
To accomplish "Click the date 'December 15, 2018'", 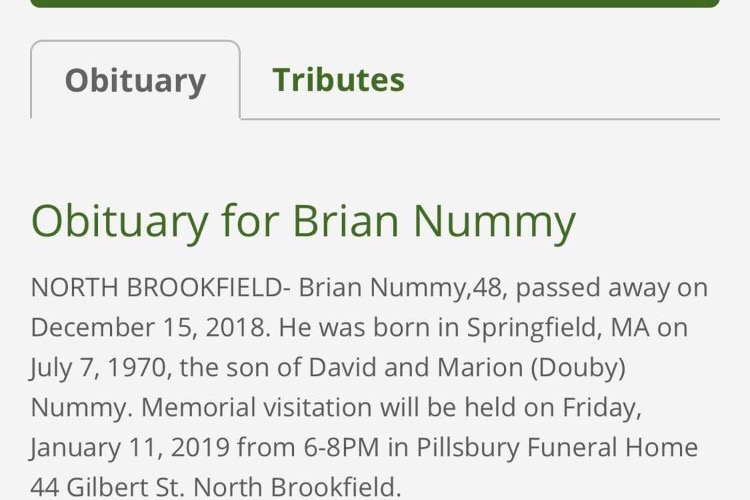I will 148,328.
